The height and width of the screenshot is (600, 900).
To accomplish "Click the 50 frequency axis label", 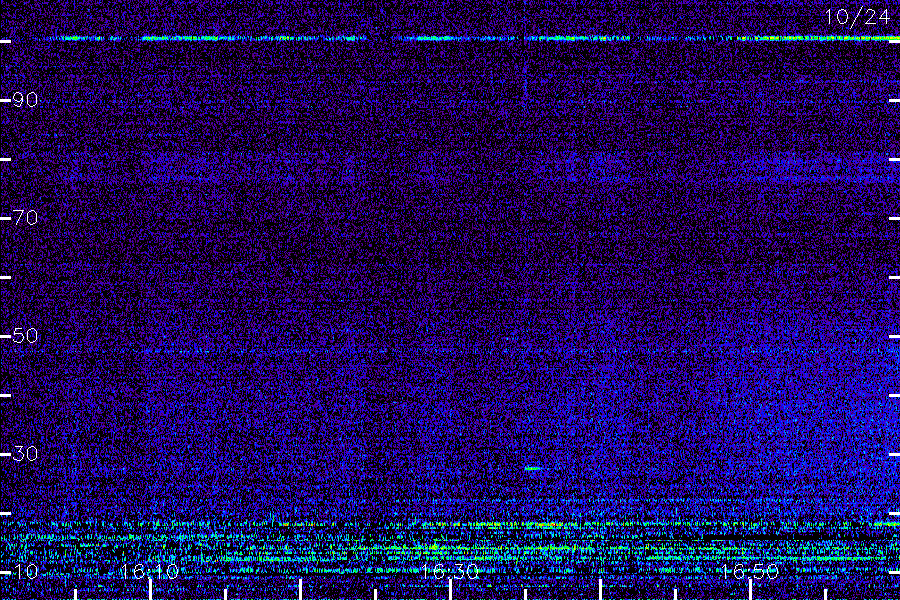I will [x=25, y=336].
